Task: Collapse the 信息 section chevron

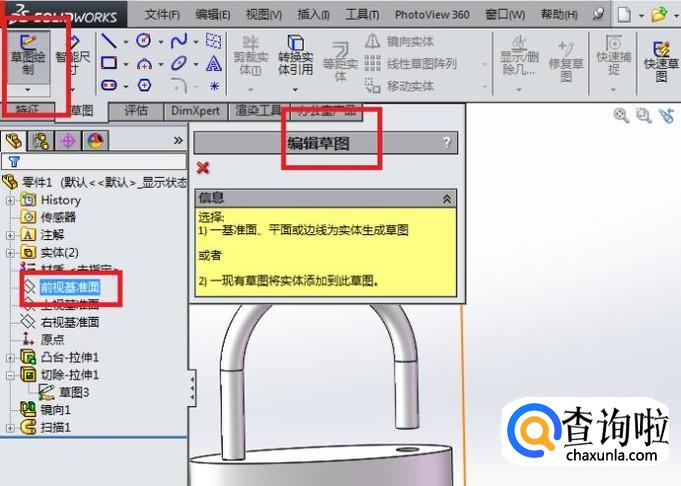Action: click(446, 198)
